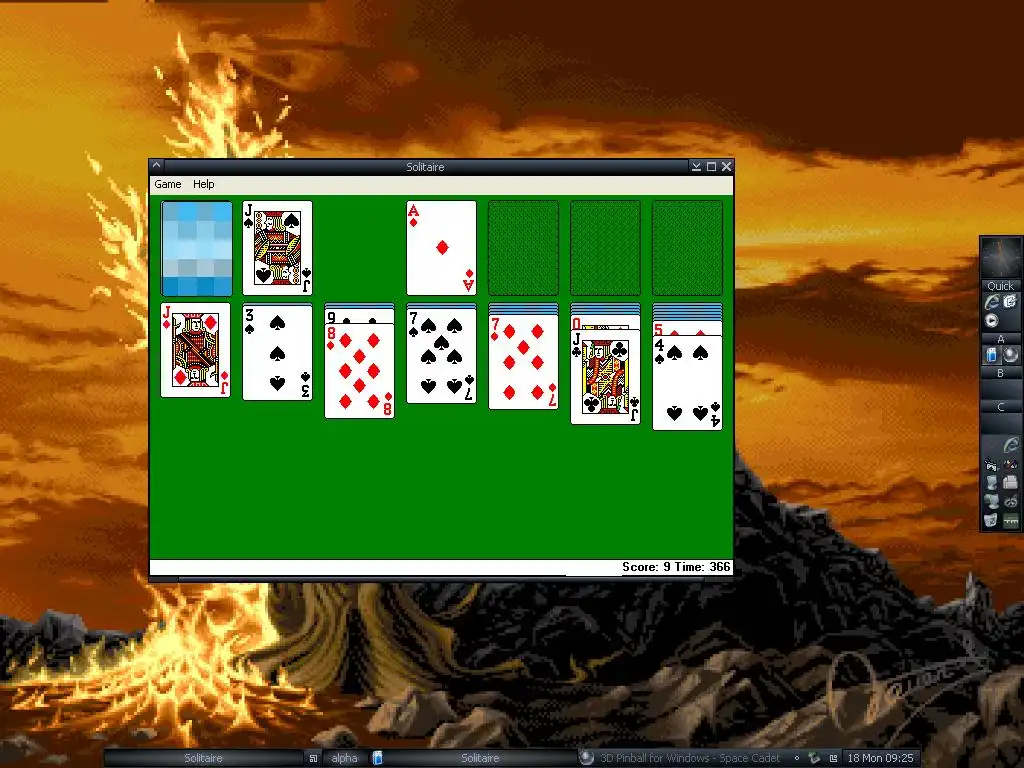This screenshot has width=1024, height=768.
Task: Switch to first Solitaire taskbar button
Action: pos(203,758)
